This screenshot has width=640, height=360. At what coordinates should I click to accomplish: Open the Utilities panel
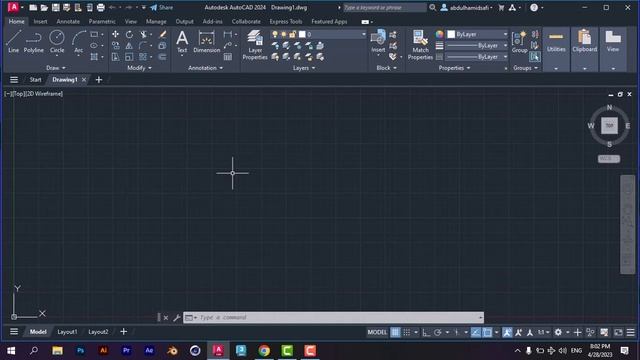pos(556,49)
